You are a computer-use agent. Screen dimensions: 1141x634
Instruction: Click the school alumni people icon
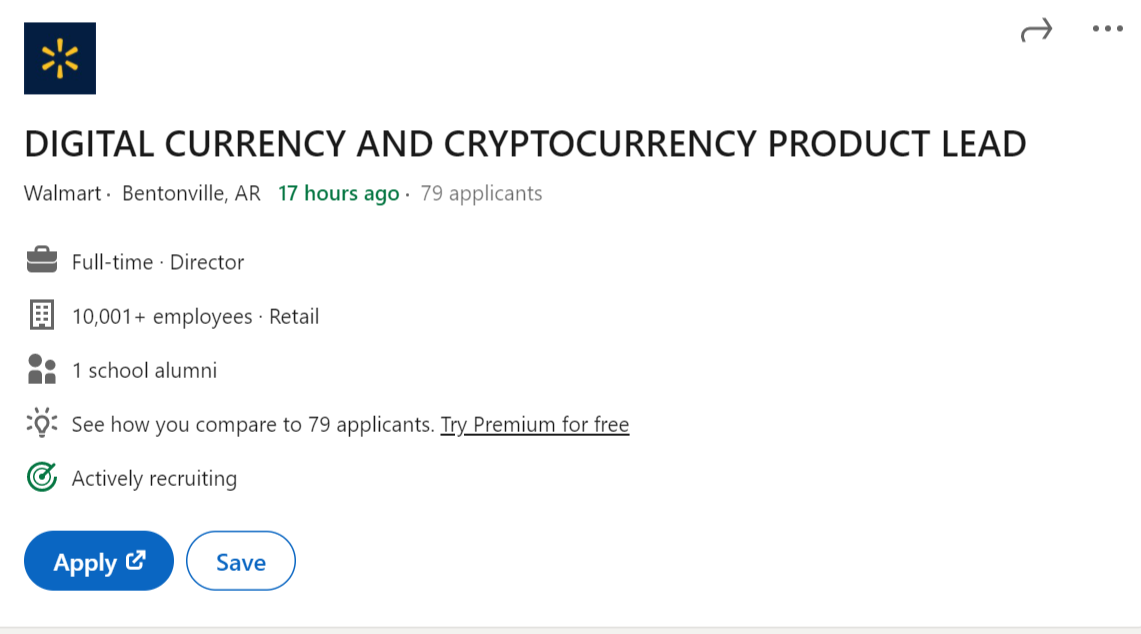point(41,370)
